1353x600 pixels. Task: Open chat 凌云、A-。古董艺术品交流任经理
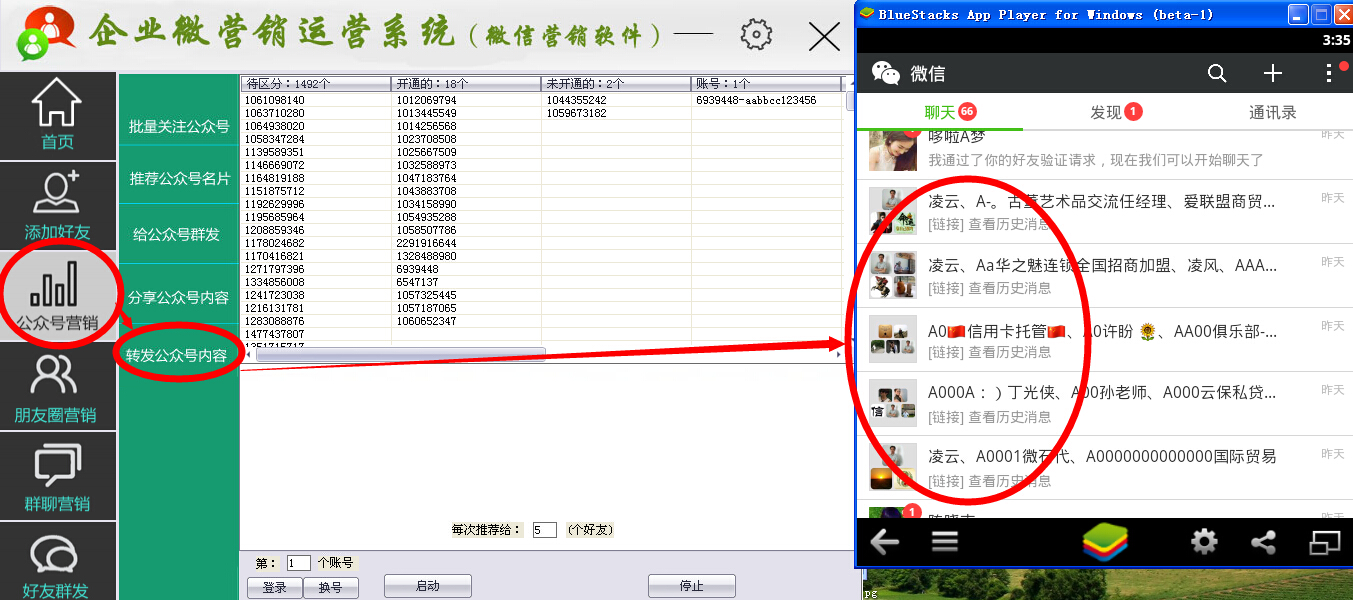[x=1105, y=212]
